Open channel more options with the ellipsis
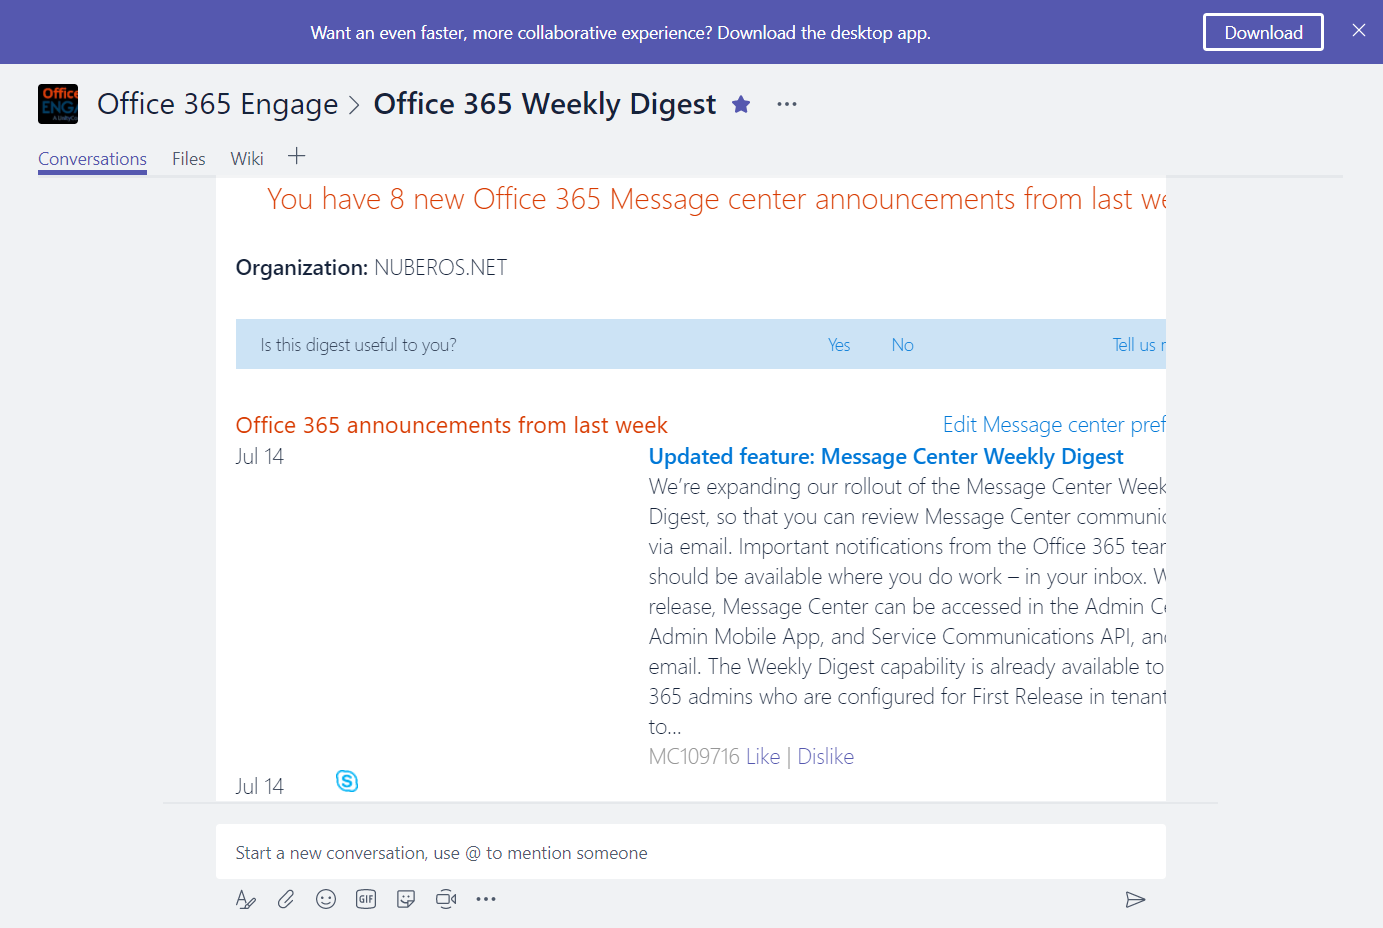The height and width of the screenshot is (928, 1383). [786, 104]
